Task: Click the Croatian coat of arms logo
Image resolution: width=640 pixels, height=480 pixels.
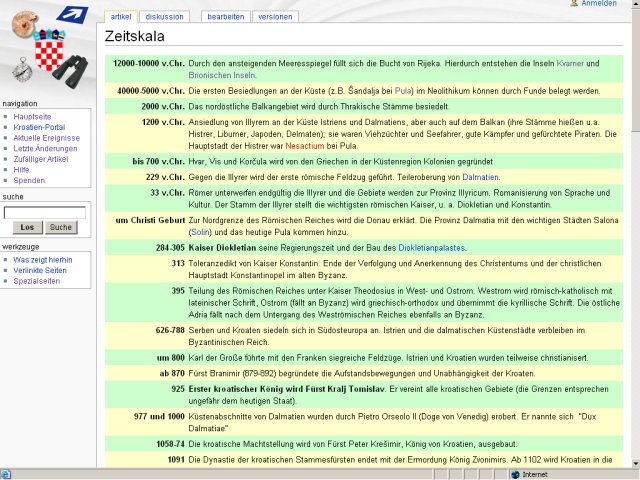Action: click(49, 50)
